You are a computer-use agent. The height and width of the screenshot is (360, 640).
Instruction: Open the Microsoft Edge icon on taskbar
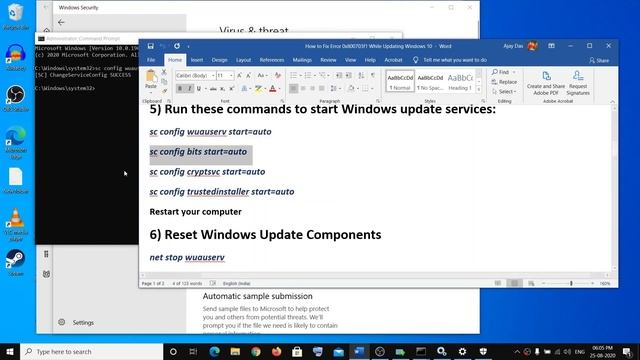214,351
